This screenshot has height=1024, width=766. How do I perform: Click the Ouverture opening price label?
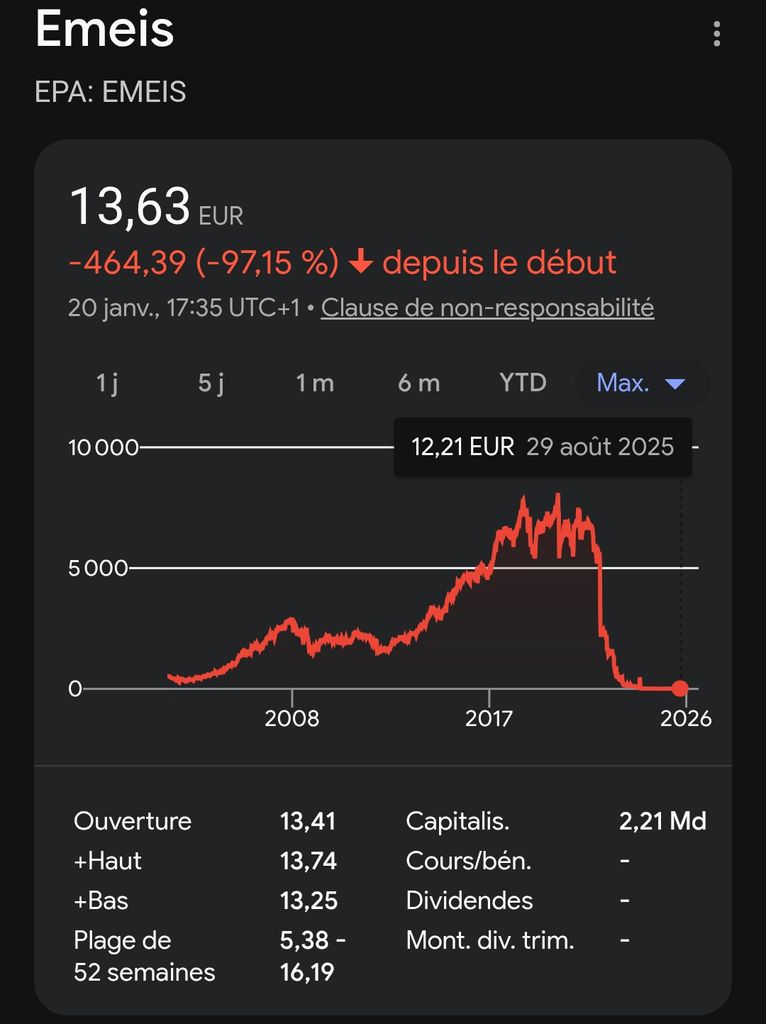tap(132, 822)
